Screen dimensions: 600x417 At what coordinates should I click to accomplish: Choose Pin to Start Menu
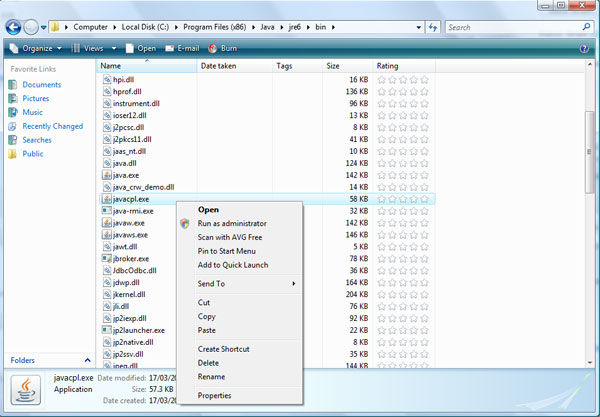[240, 251]
